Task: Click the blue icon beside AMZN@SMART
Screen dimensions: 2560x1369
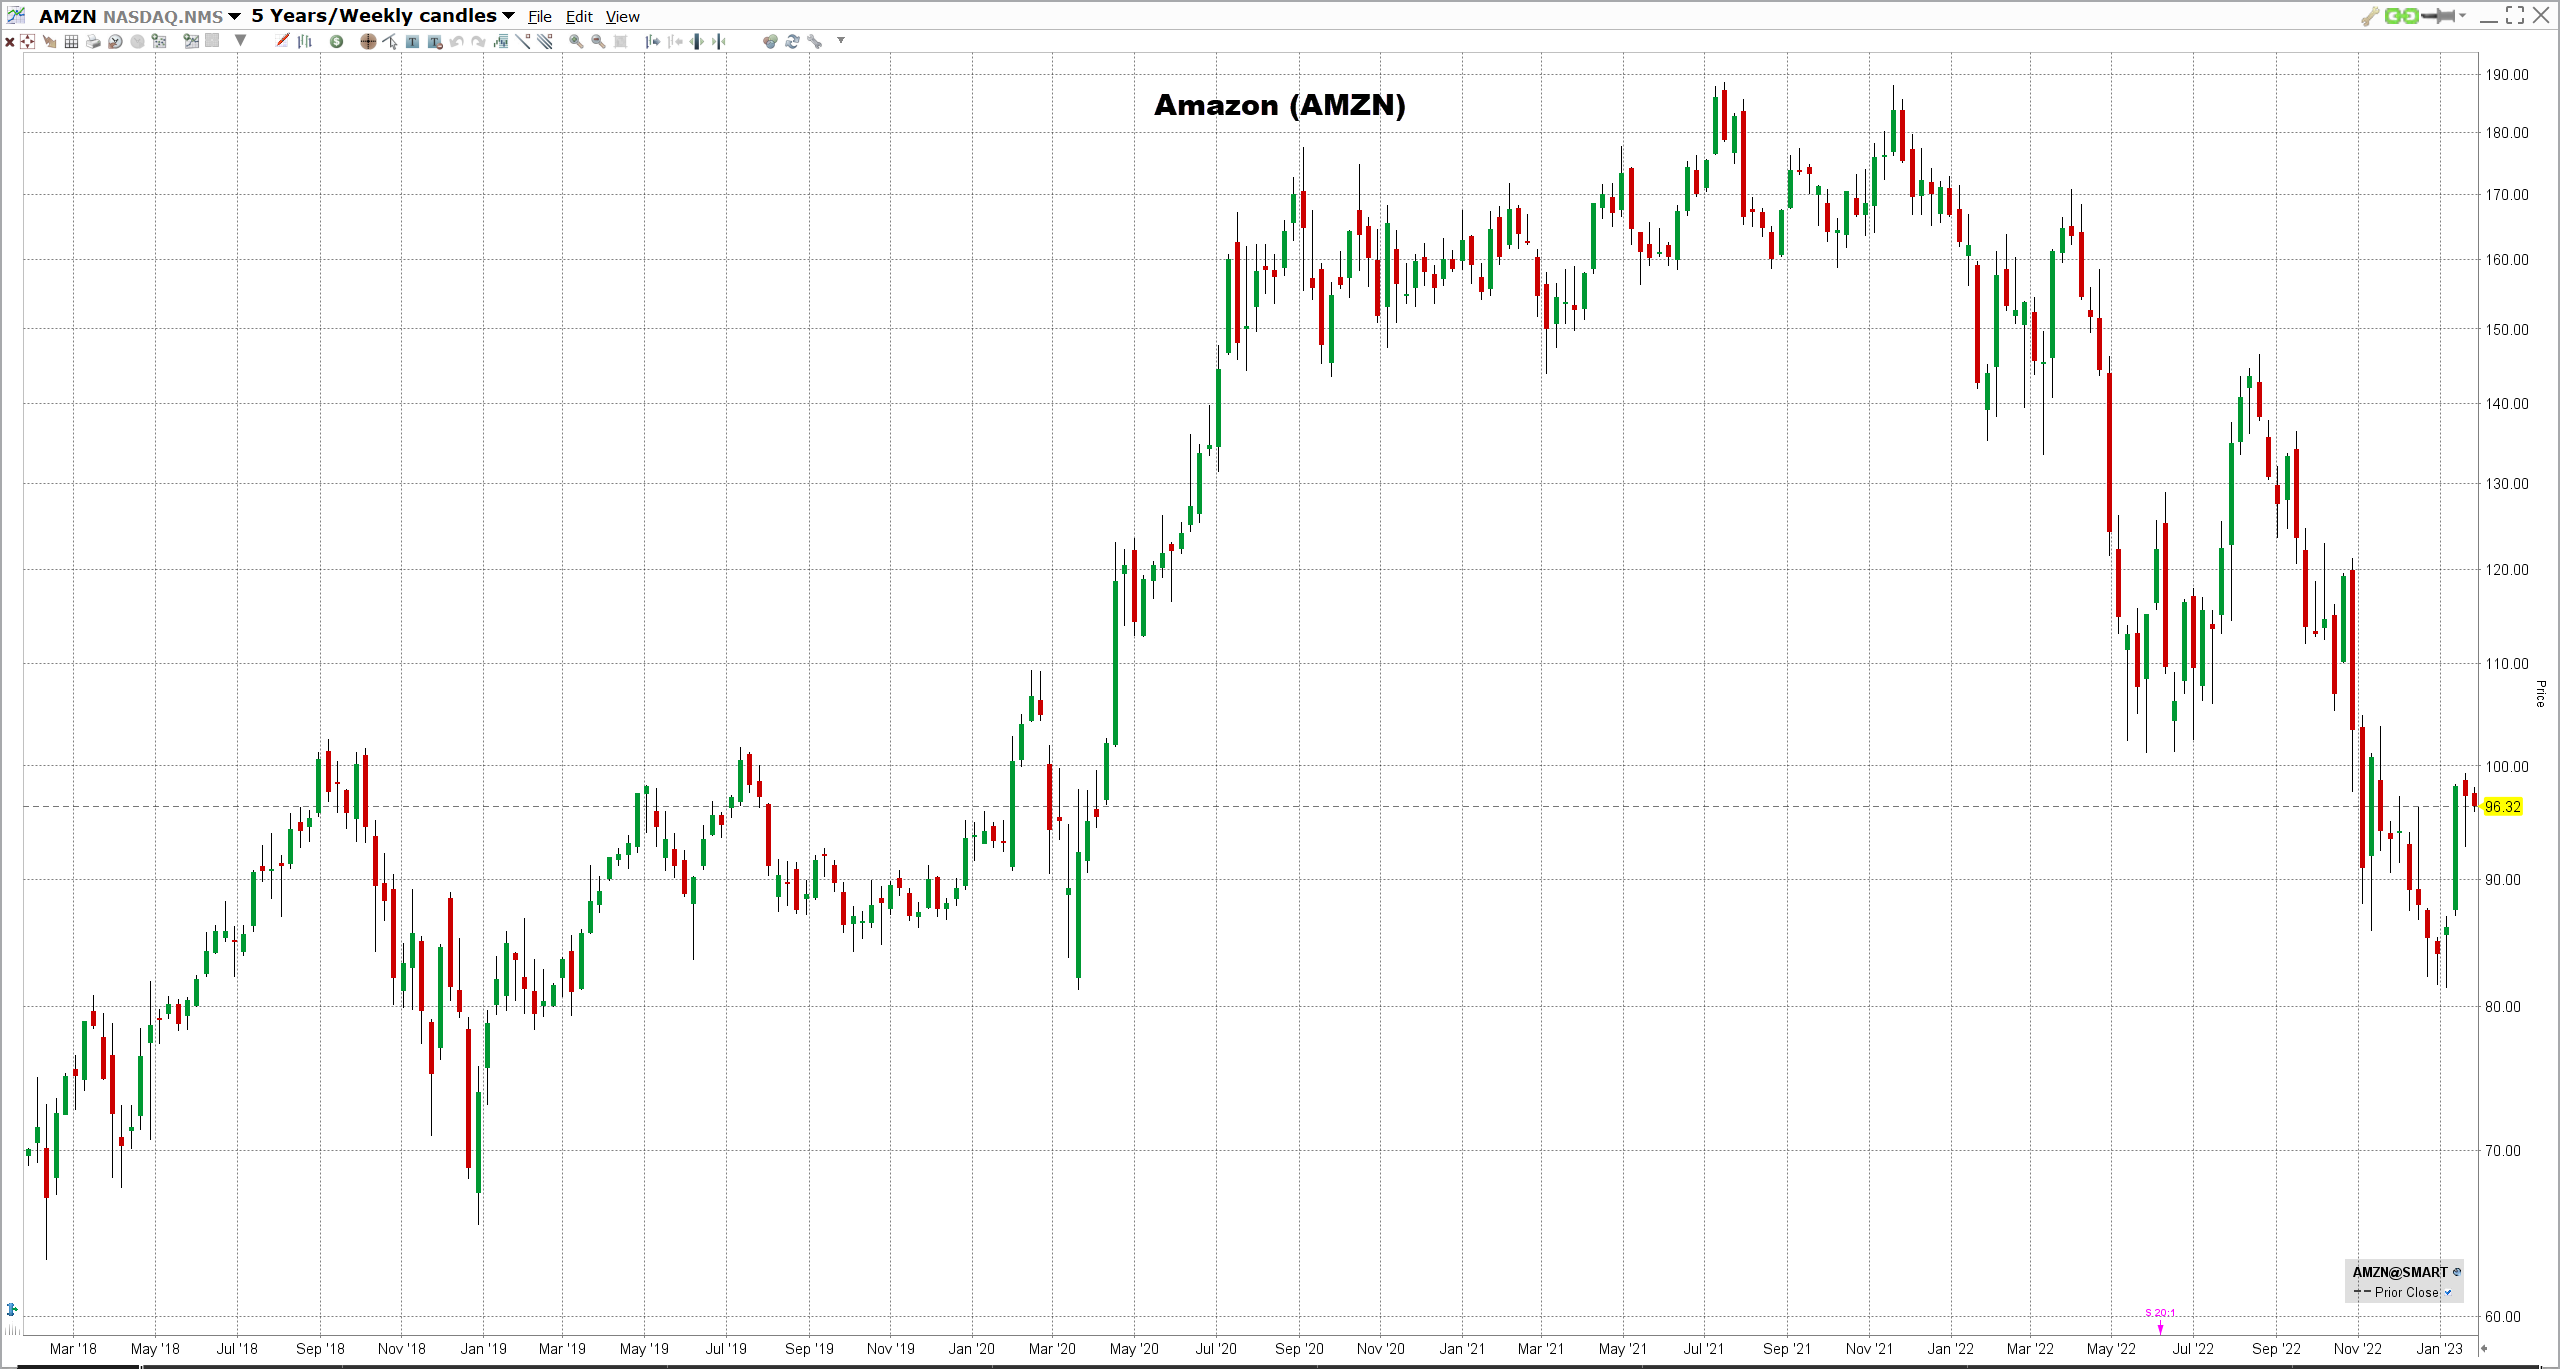Action: (2457, 1272)
